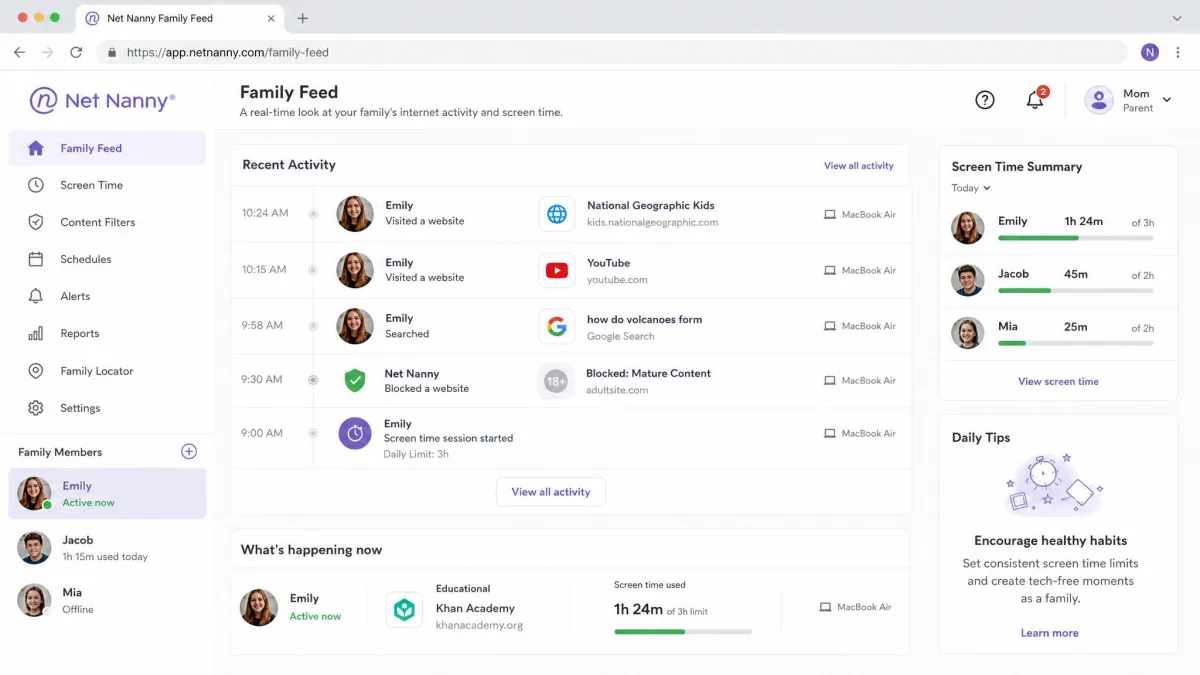Screen dimensions: 1200x675
Task: Open the browser tab list chevron
Action: coord(1177,18)
